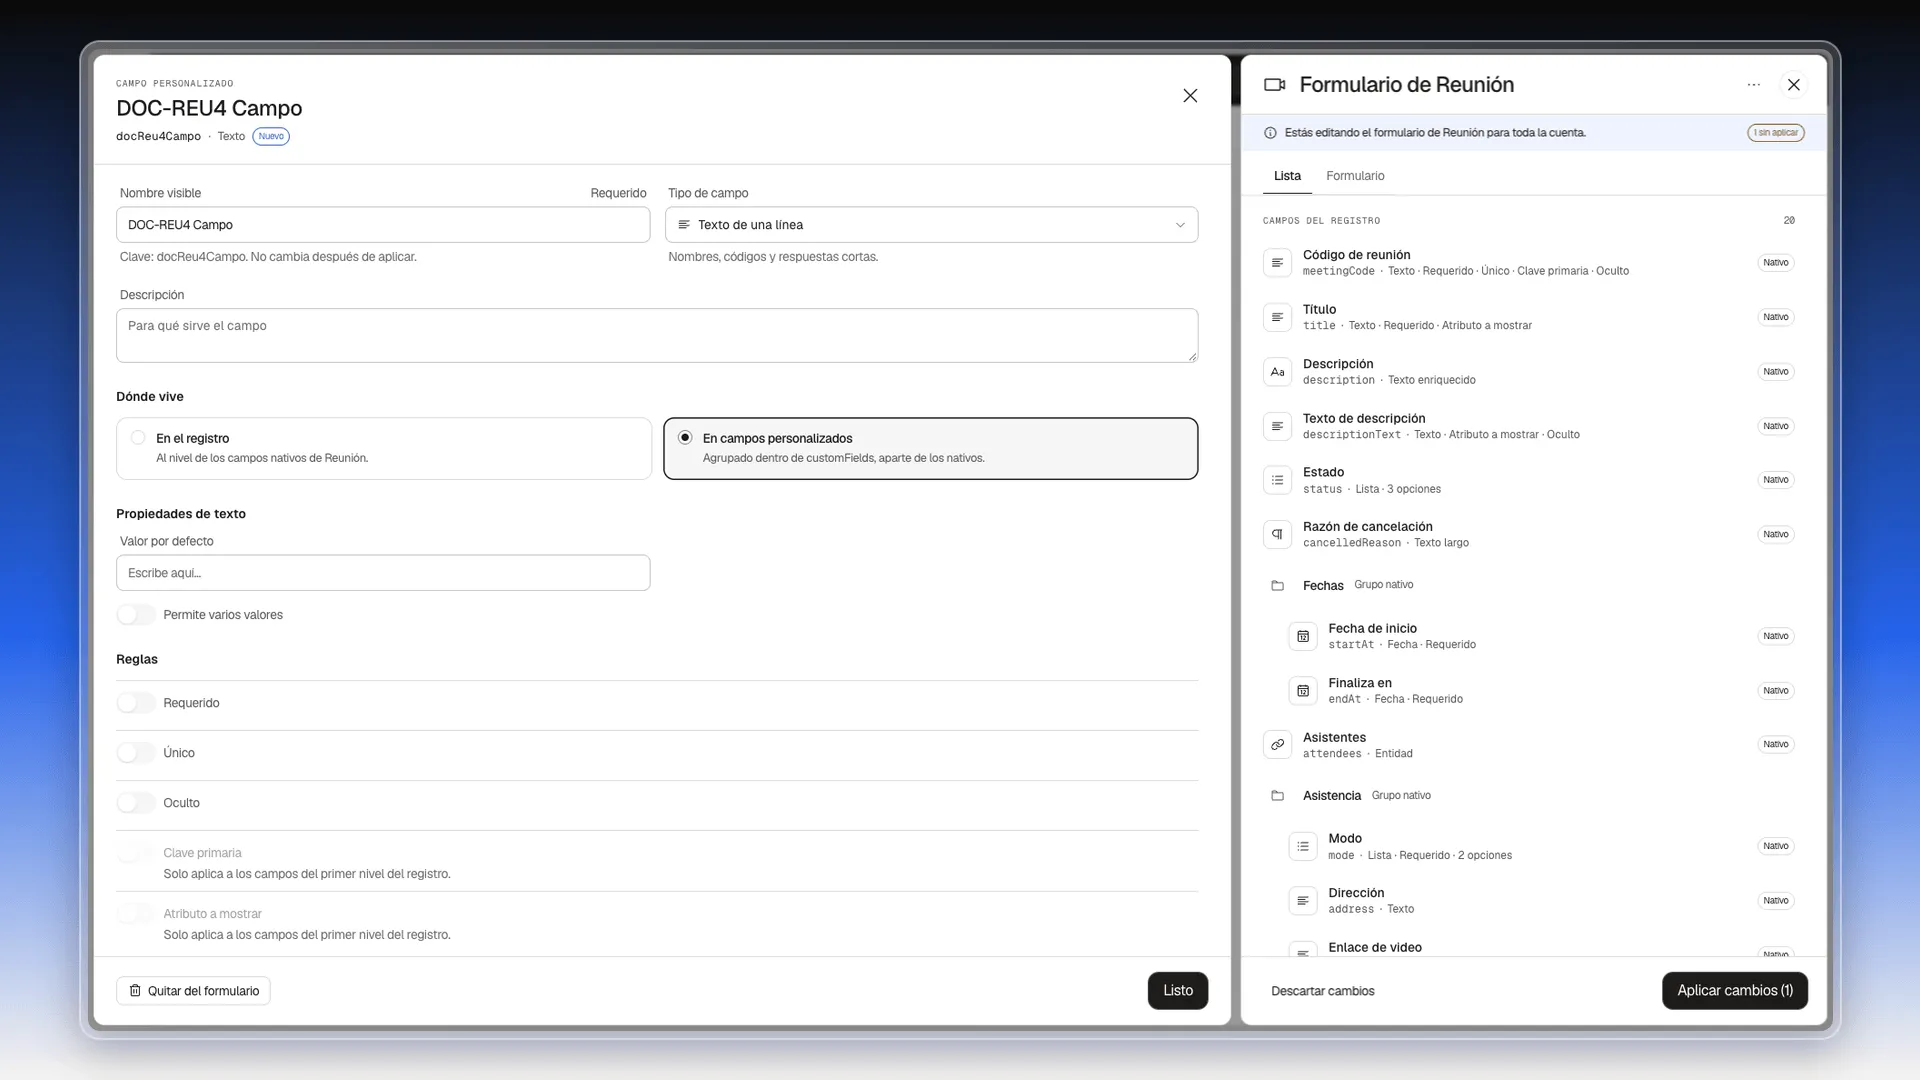Viewport: 1920px width, 1080px height.
Task: Switch to the Formulario tab
Action: click(1355, 176)
